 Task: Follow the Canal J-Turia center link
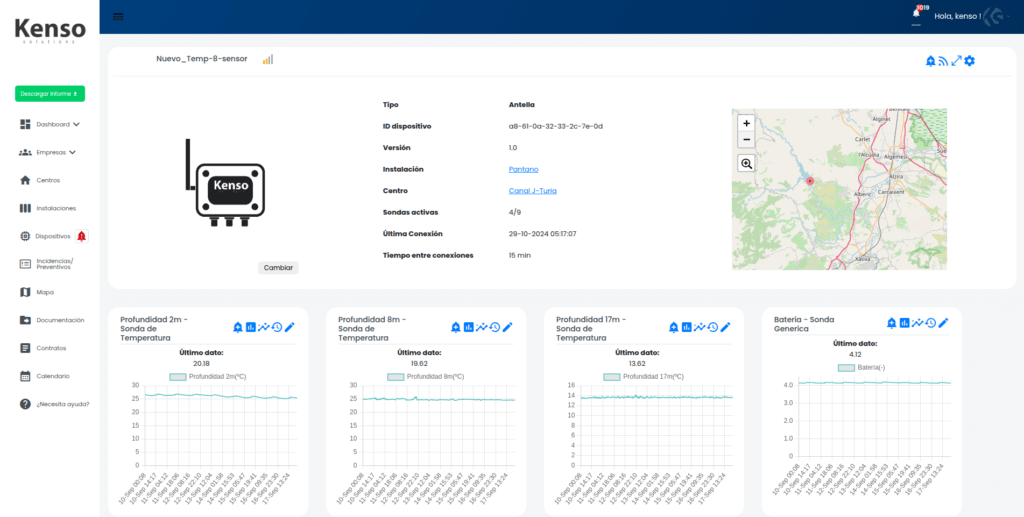(x=532, y=191)
